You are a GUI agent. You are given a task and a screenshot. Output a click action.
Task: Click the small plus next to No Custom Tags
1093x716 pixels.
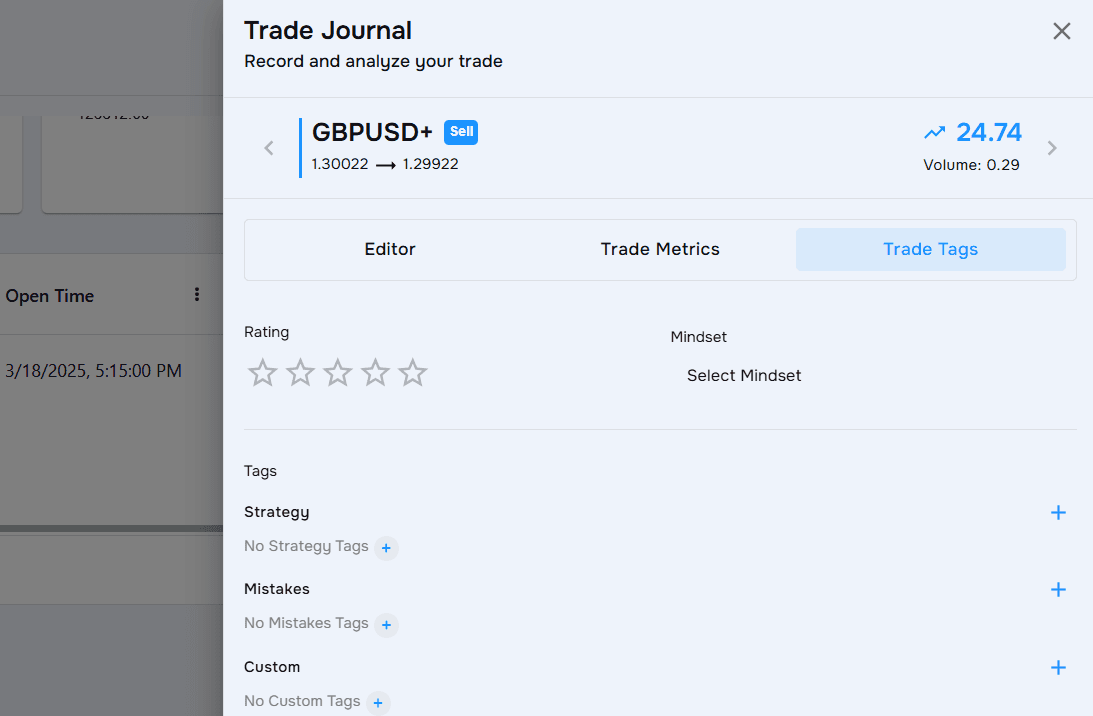[x=378, y=702]
